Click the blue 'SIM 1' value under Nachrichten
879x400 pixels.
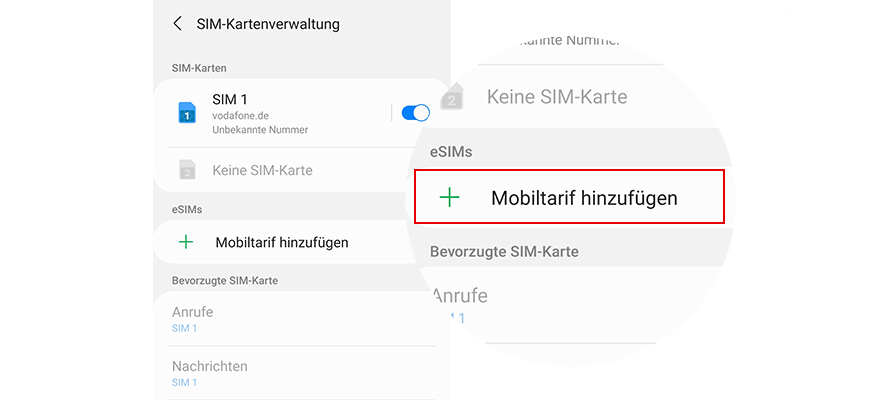(184, 383)
